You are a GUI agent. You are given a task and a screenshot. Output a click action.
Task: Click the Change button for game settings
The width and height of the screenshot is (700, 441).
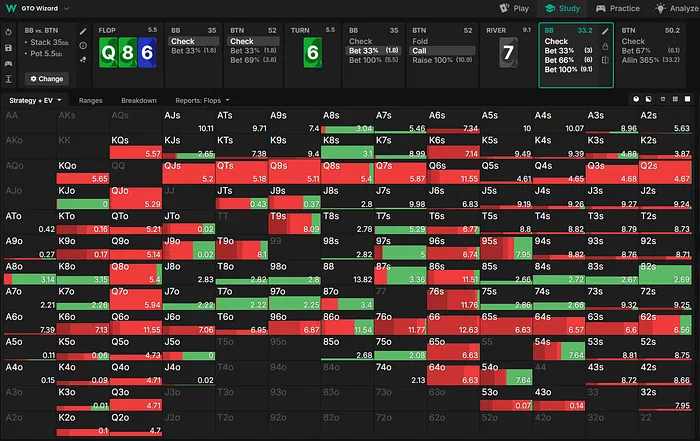pyautogui.click(x=45, y=78)
